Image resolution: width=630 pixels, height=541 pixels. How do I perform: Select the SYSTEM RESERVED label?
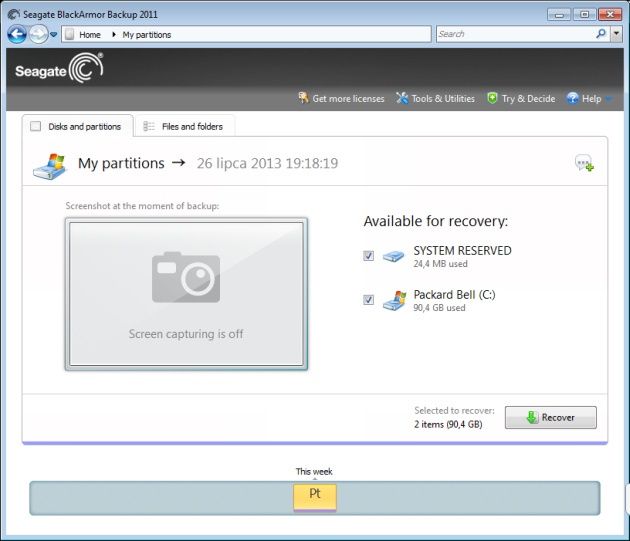(462, 250)
